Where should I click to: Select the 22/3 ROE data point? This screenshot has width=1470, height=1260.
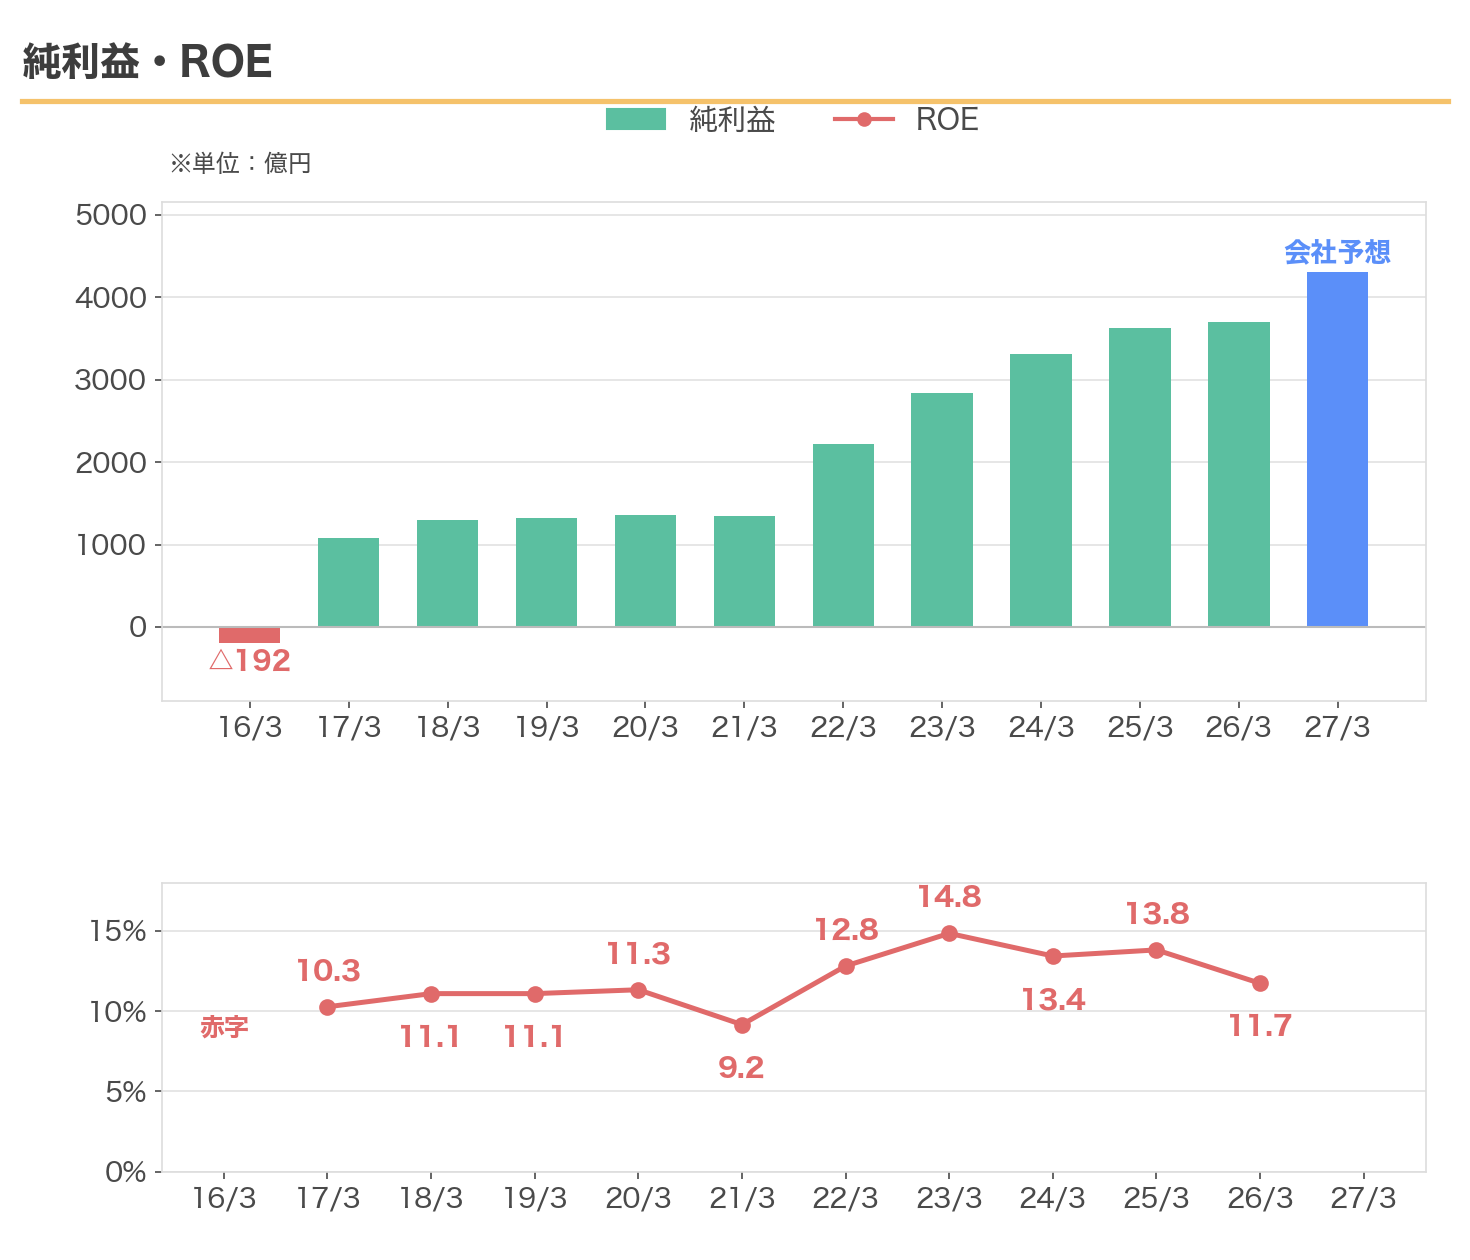pos(846,966)
